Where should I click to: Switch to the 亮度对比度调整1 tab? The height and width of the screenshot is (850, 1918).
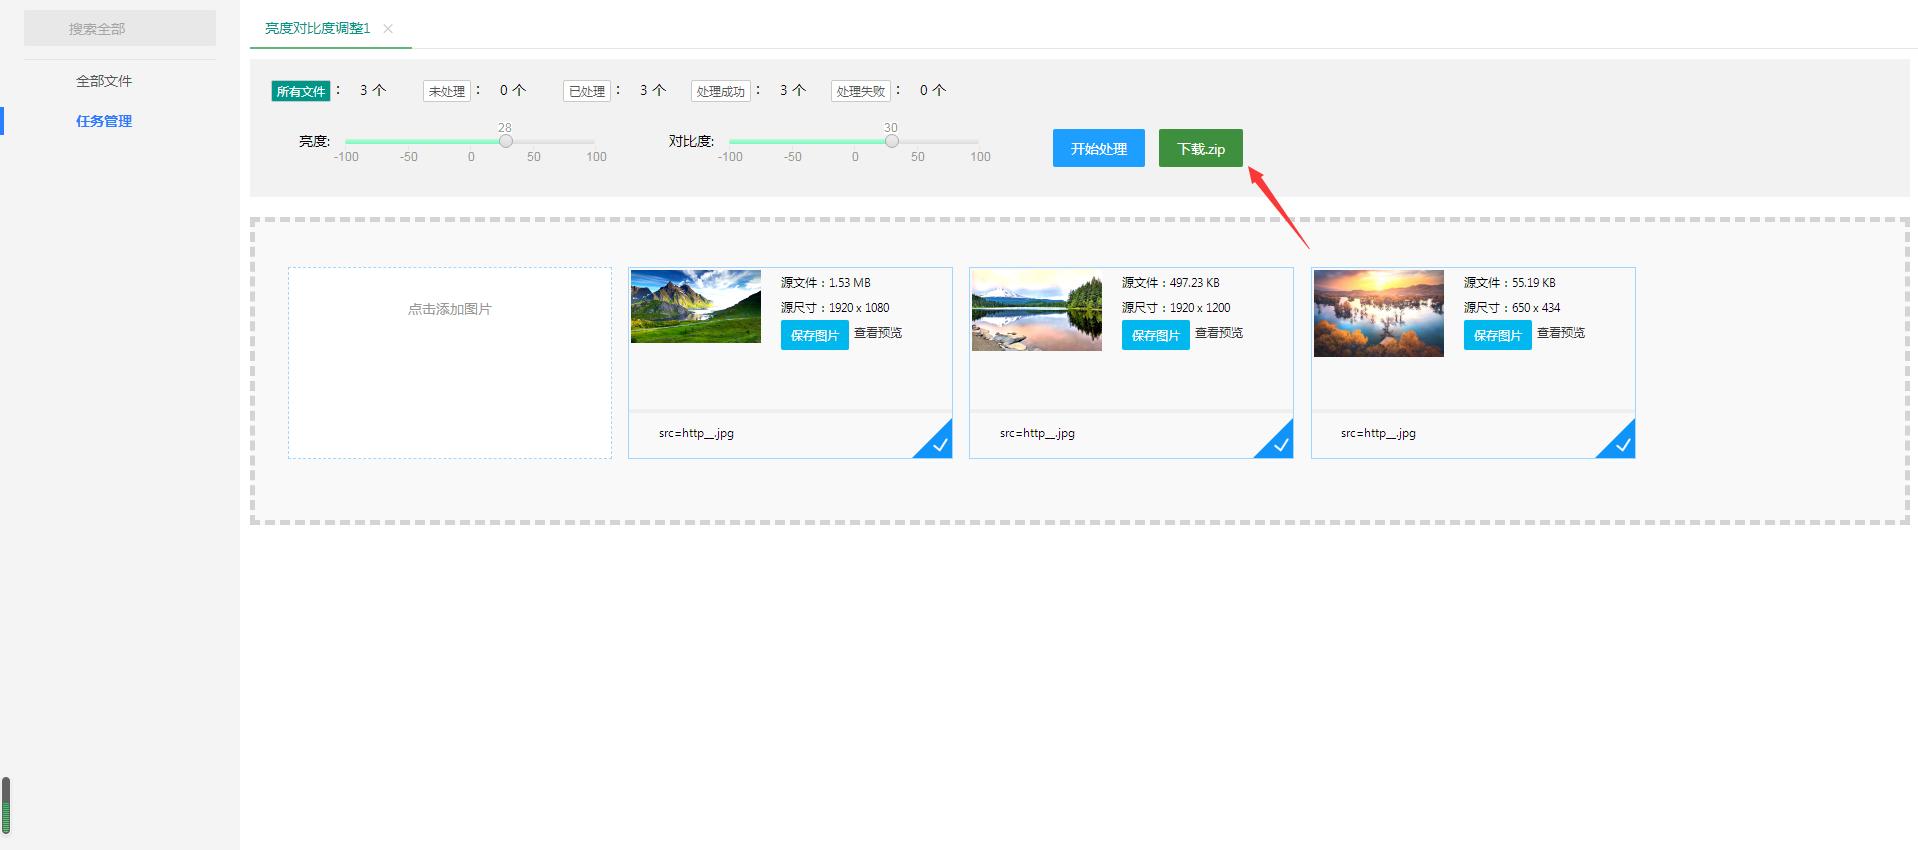tap(317, 29)
